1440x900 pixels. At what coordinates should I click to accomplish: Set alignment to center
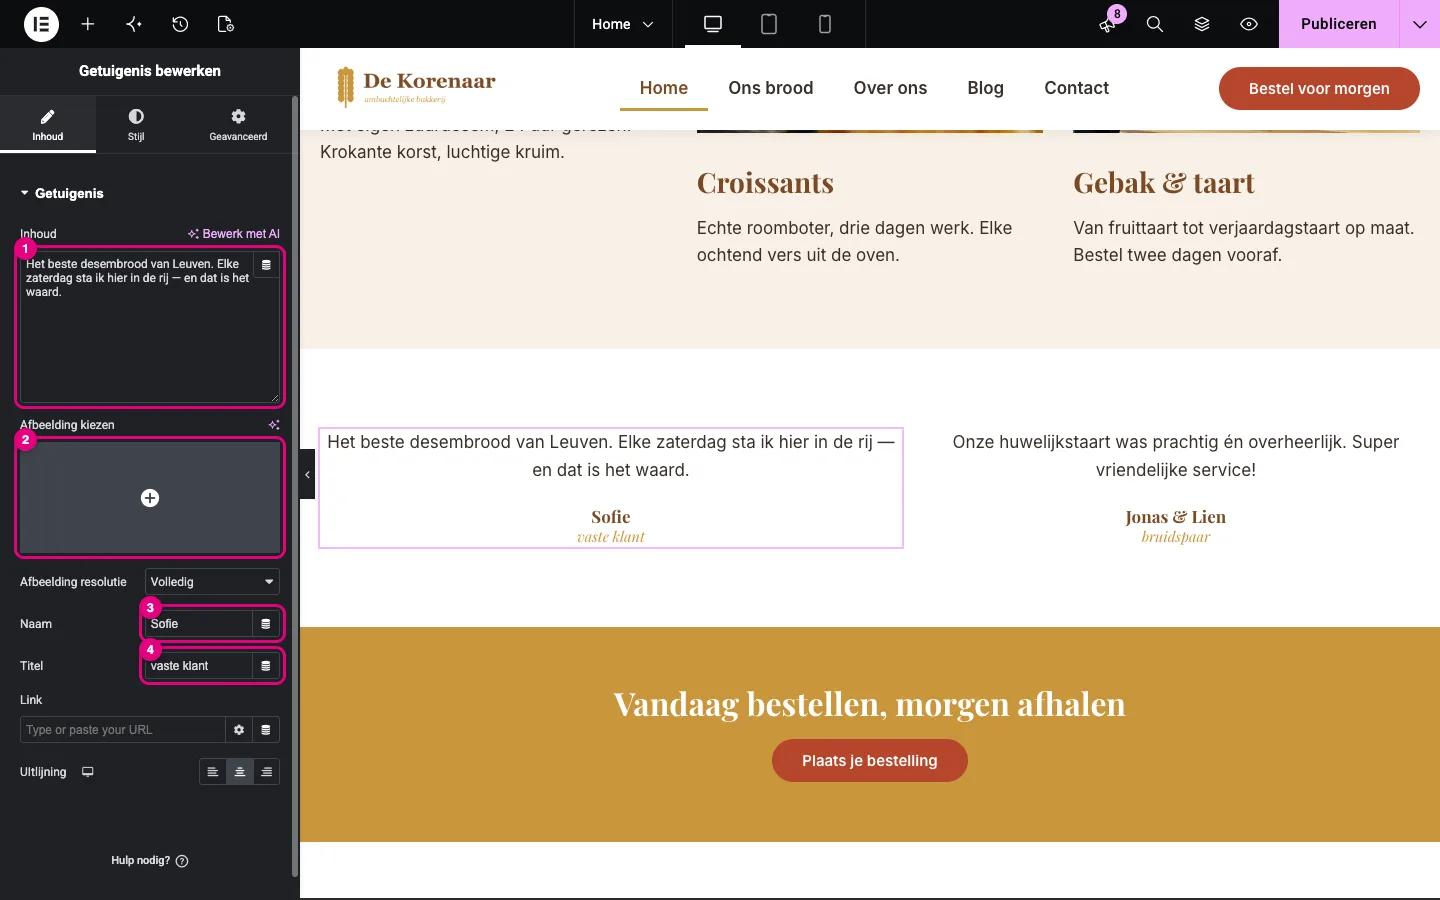click(240, 772)
